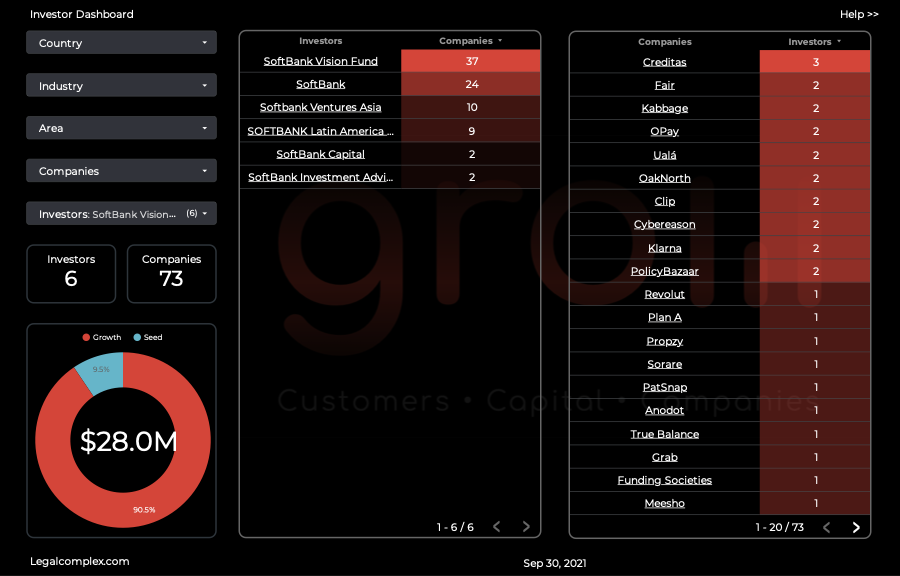
Task: Click the next page arrow under the Investors table
Action: pos(525,527)
